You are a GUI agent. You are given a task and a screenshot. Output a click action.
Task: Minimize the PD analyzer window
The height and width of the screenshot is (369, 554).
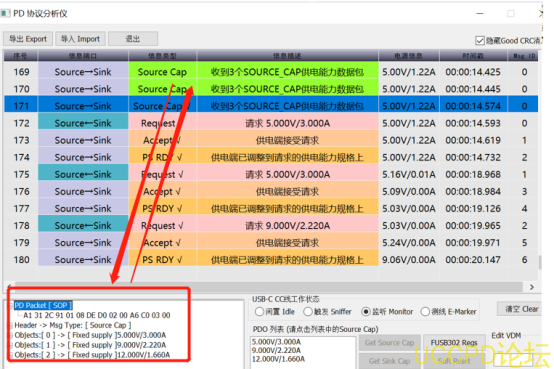(x=480, y=13)
